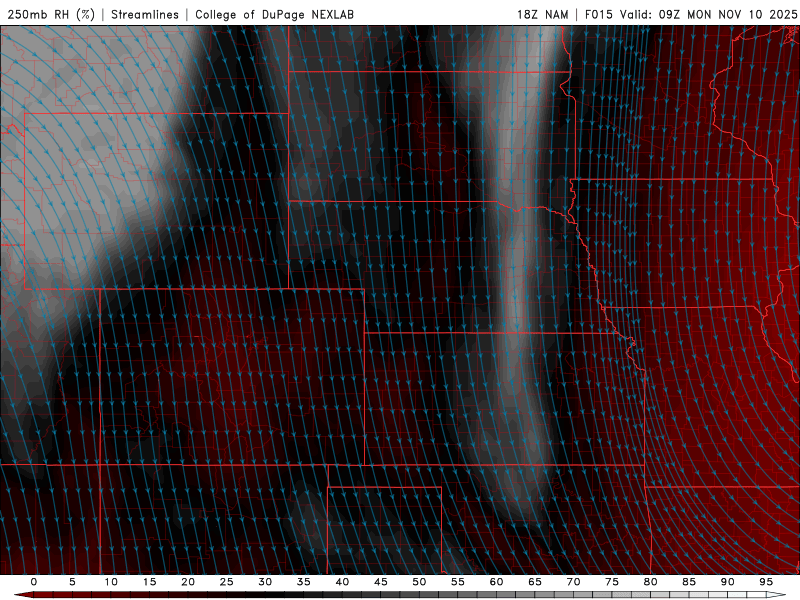Click the '45' label on color scale
Image resolution: width=800 pixels, height=600 pixels.
click(x=381, y=582)
